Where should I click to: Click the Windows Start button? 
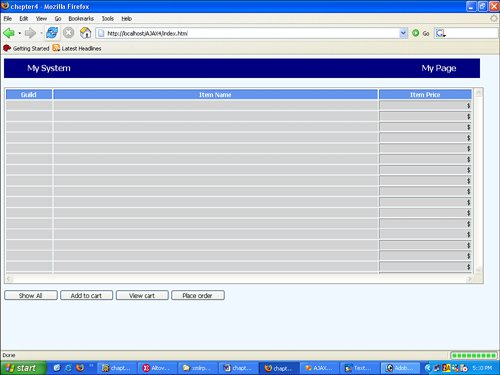point(22,368)
